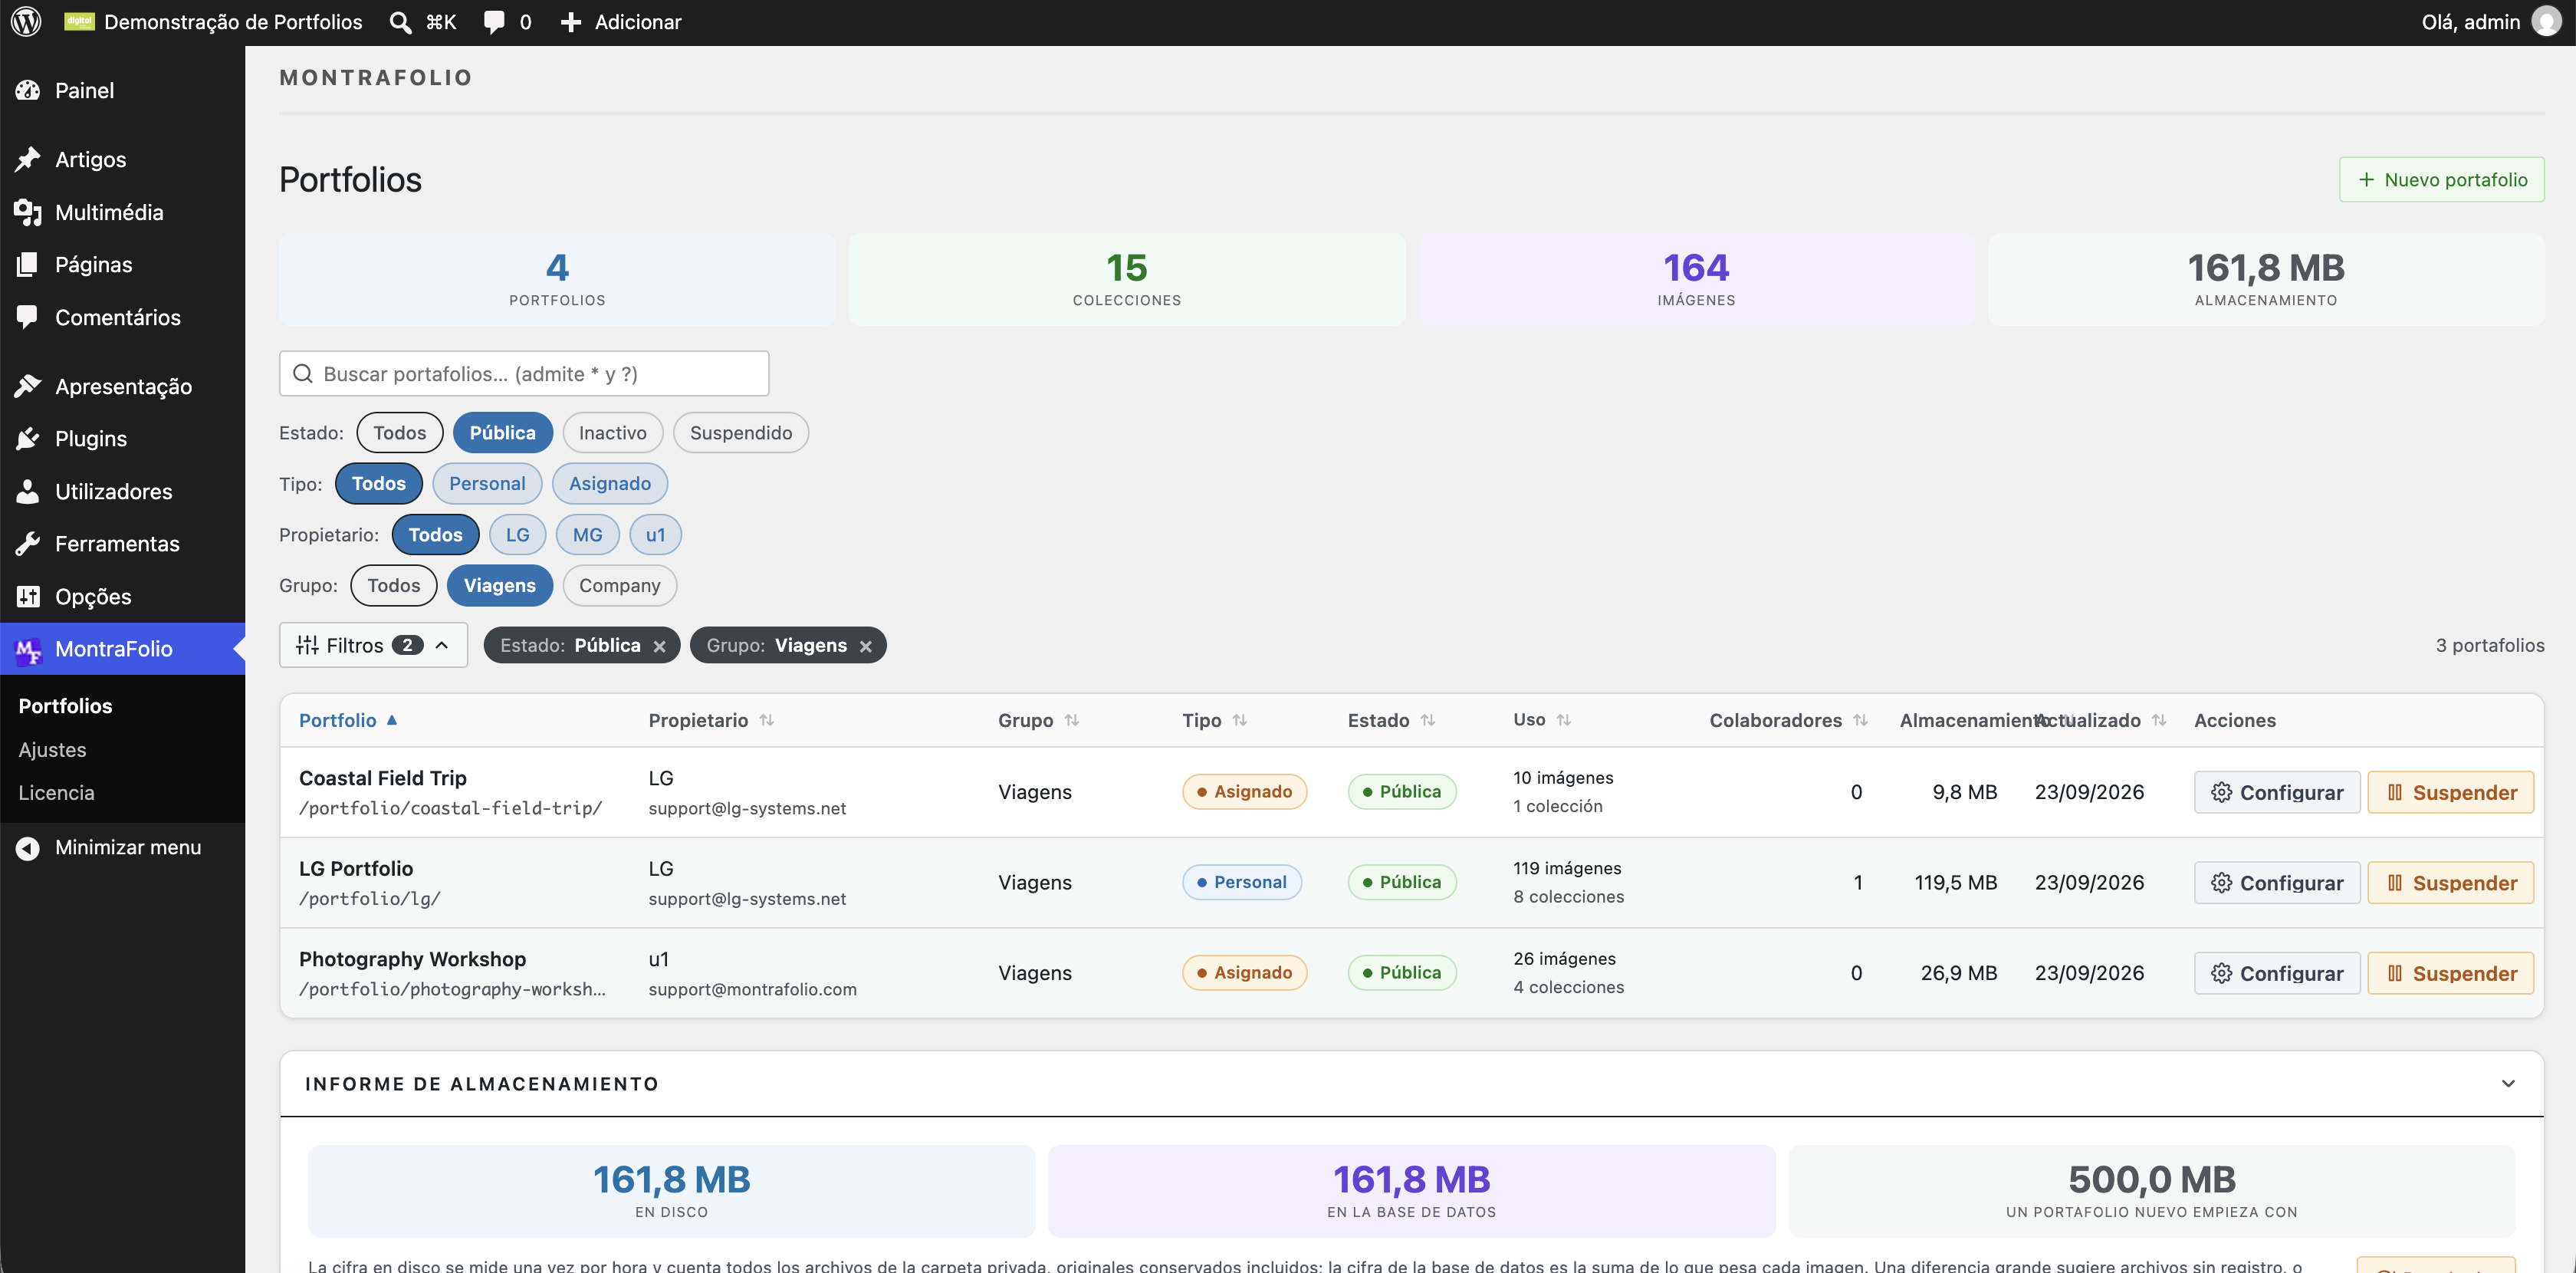The height and width of the screenshot is (1273, 2576).
Task: Open the Coastal Field Trip portfolio link
Action: point(382,778)
